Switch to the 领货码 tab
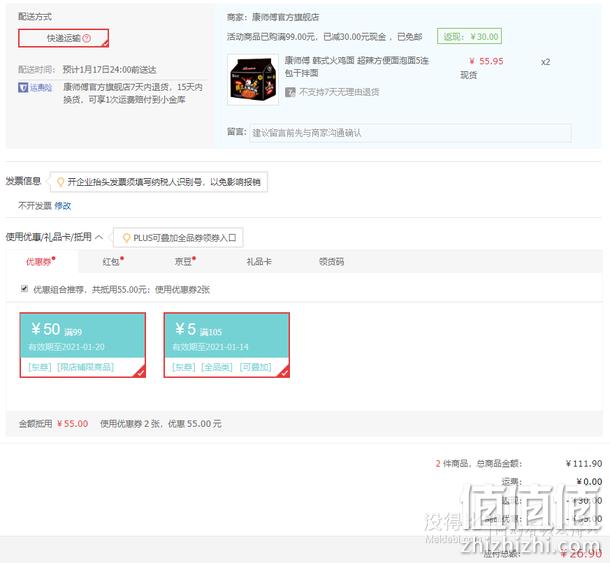610x563 pixels. tap(331, 261)
